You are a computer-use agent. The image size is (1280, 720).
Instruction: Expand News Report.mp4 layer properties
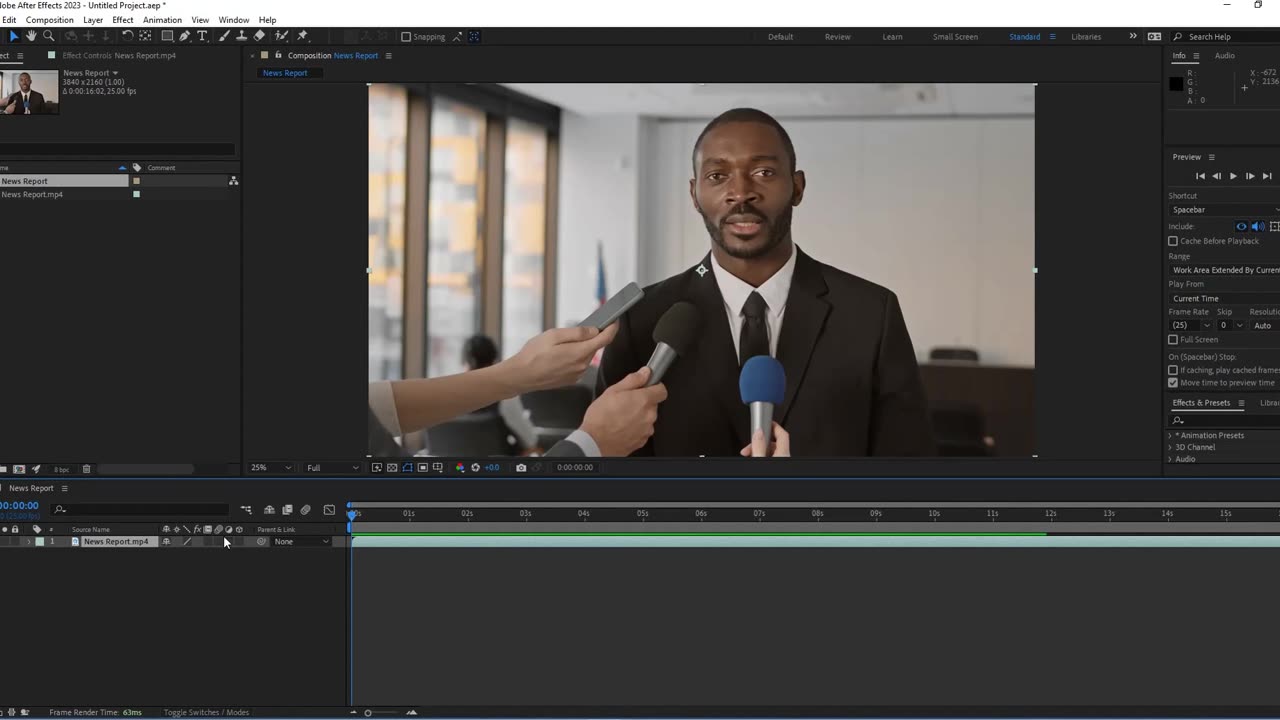click(x=28, y=542)
